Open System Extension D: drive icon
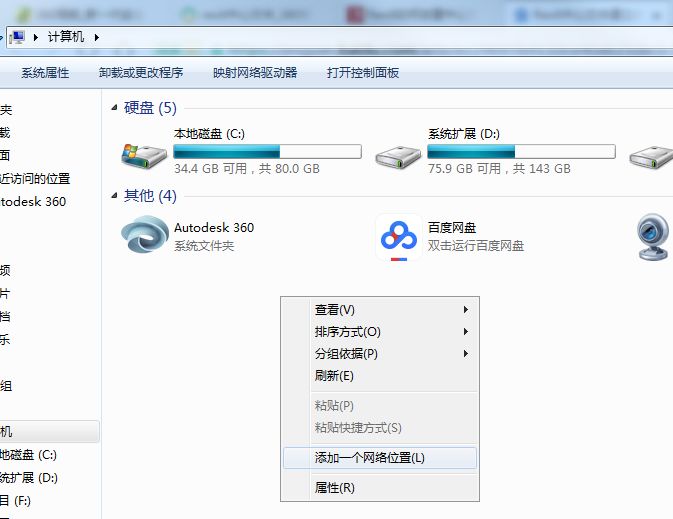The image size is (673, 519). click(x=398, y=157)
